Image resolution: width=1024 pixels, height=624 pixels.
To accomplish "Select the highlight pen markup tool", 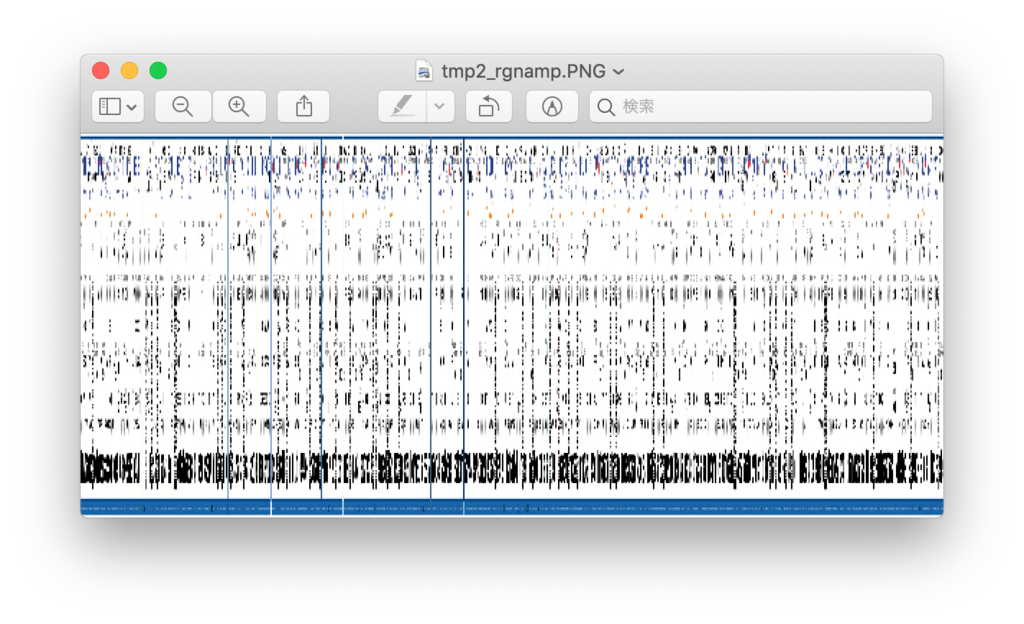I will pyautogui.click(x=402, y=106).
